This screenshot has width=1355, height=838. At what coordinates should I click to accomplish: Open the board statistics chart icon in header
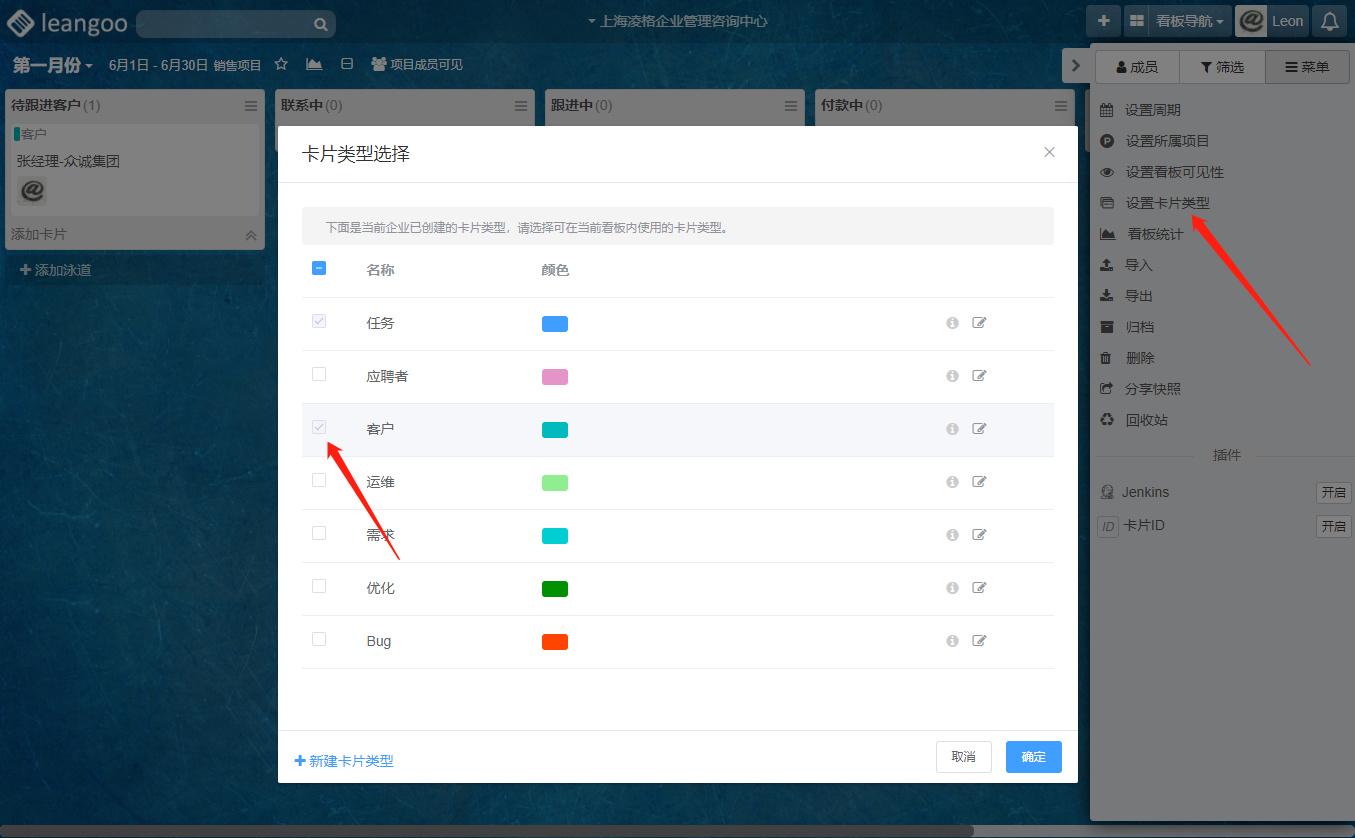pyautogui.click(x=314, y=64)
